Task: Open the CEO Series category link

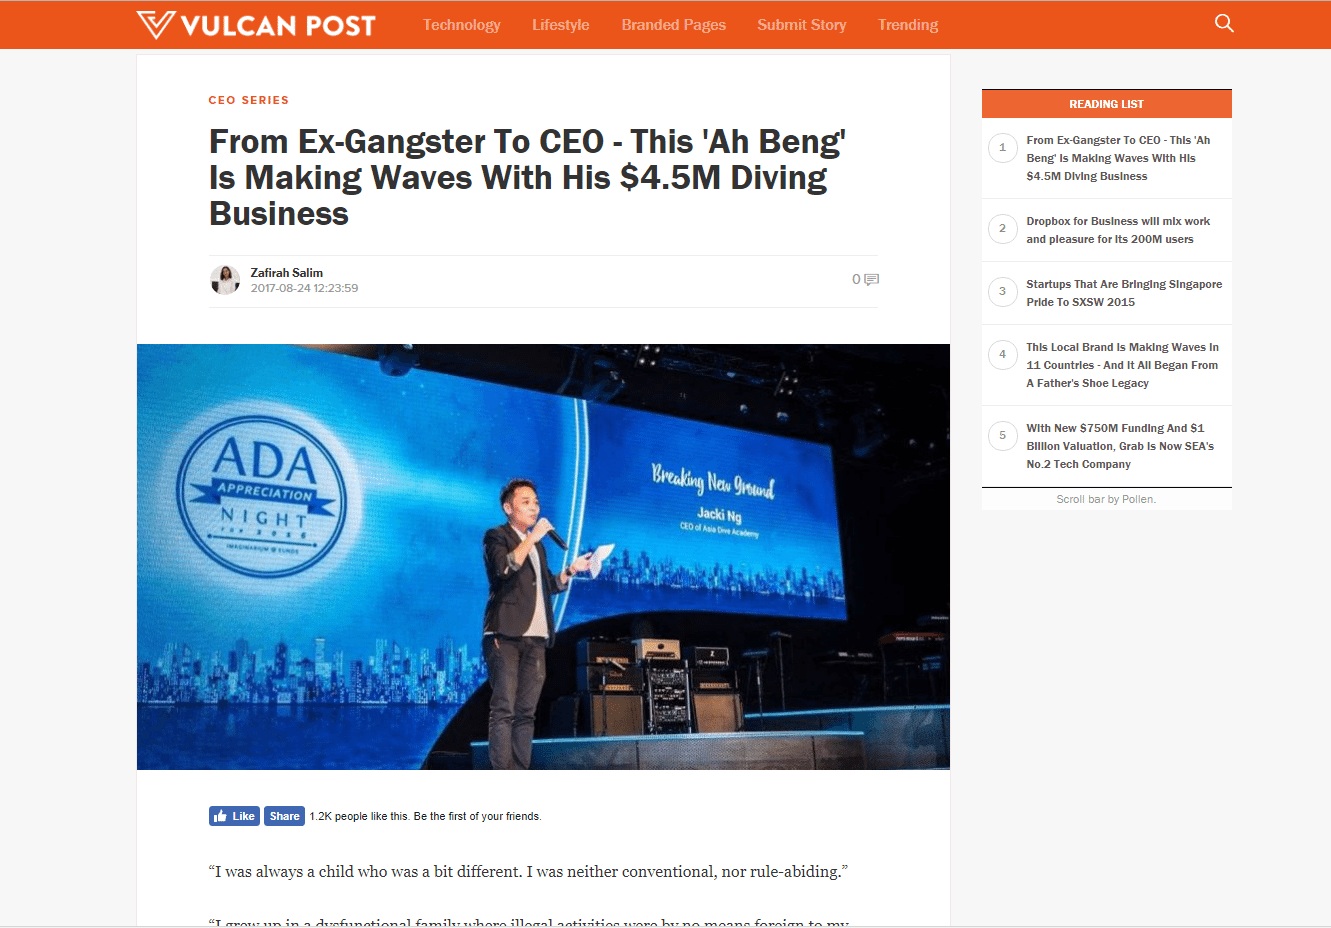Action: click(249, 100)
